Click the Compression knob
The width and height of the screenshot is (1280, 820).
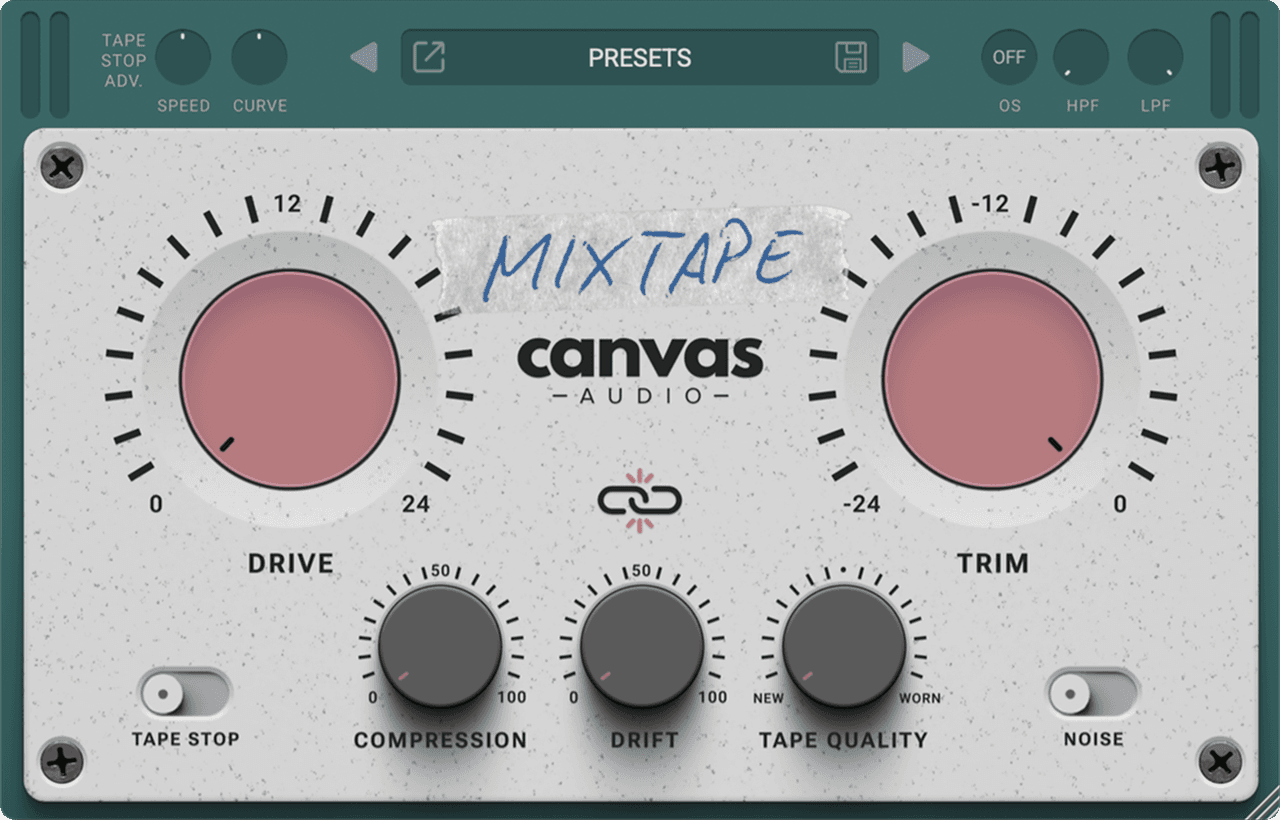click(440, 646)
